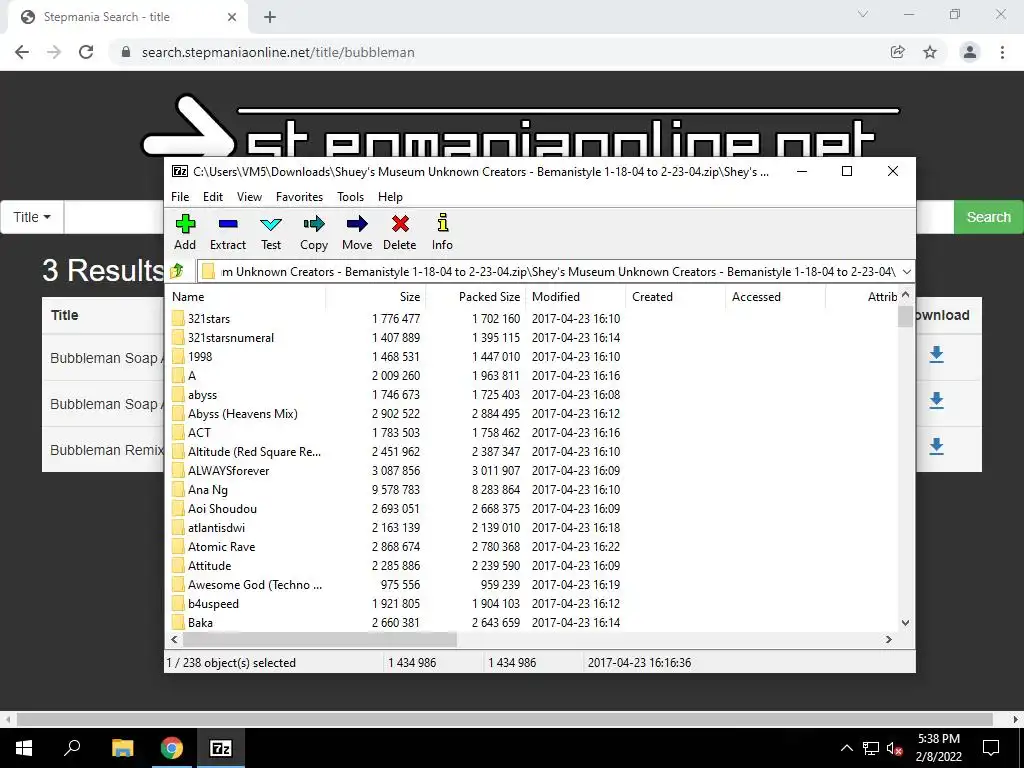Click into the 7-Zip path field
The width and height of the screenshot is (1024, 768).
555,272
